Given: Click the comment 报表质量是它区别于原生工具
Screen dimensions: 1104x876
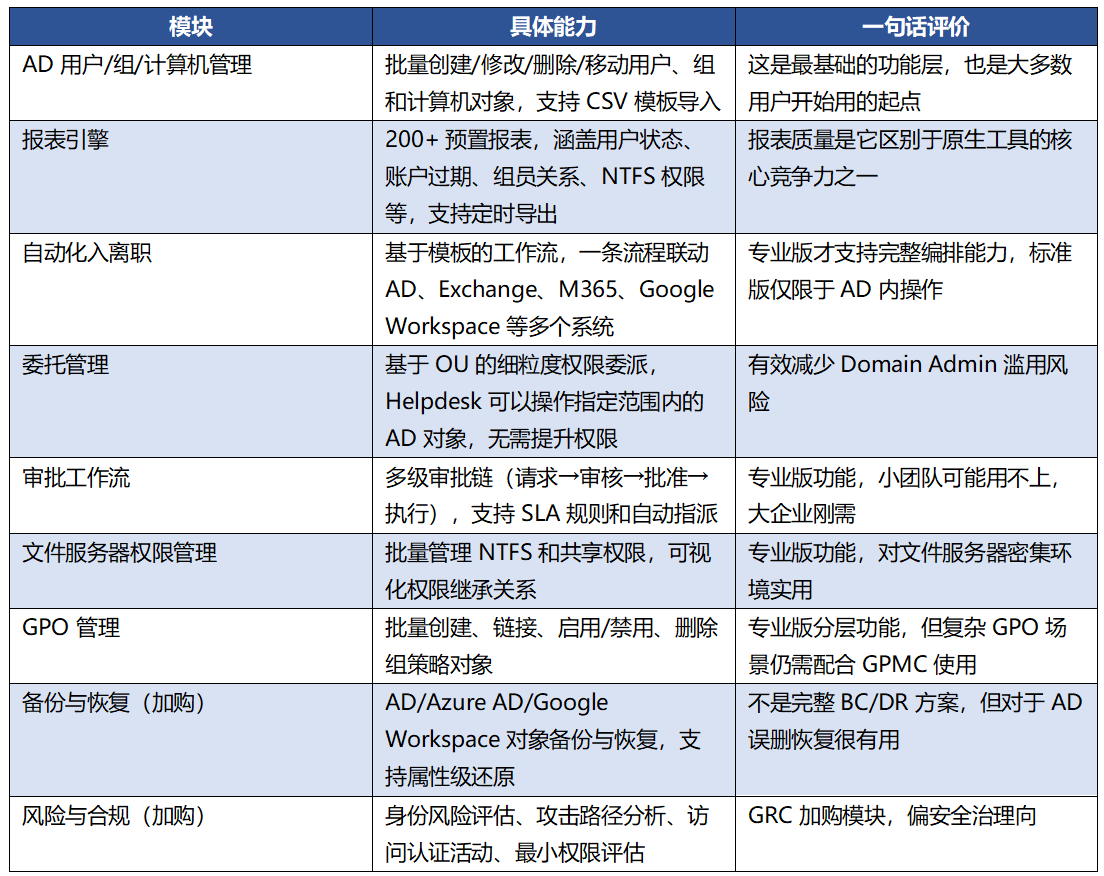Looking at the screenshot, I should pyautogui.click(x=916, y=177).
